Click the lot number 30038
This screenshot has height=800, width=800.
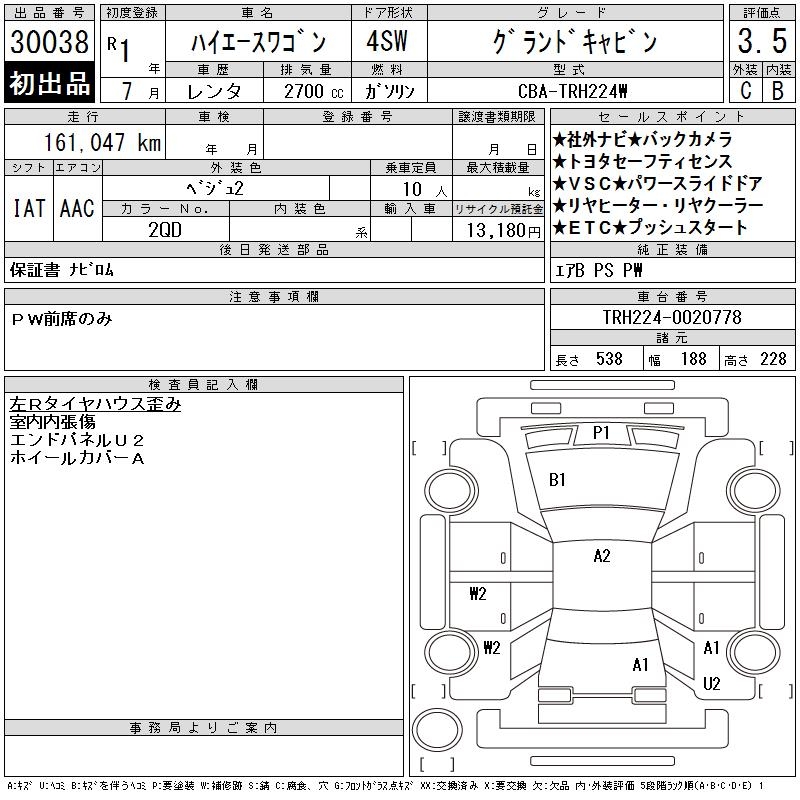(x=49, y=42)
